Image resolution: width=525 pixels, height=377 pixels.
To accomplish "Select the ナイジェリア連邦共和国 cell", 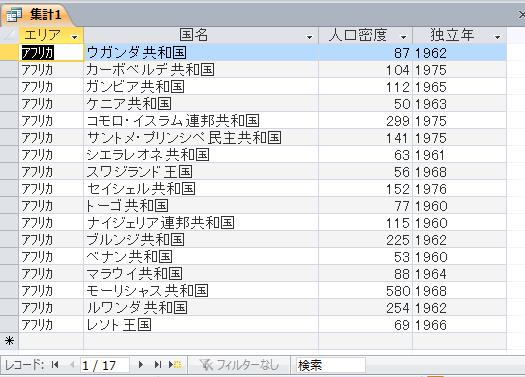I will (201, 223).
